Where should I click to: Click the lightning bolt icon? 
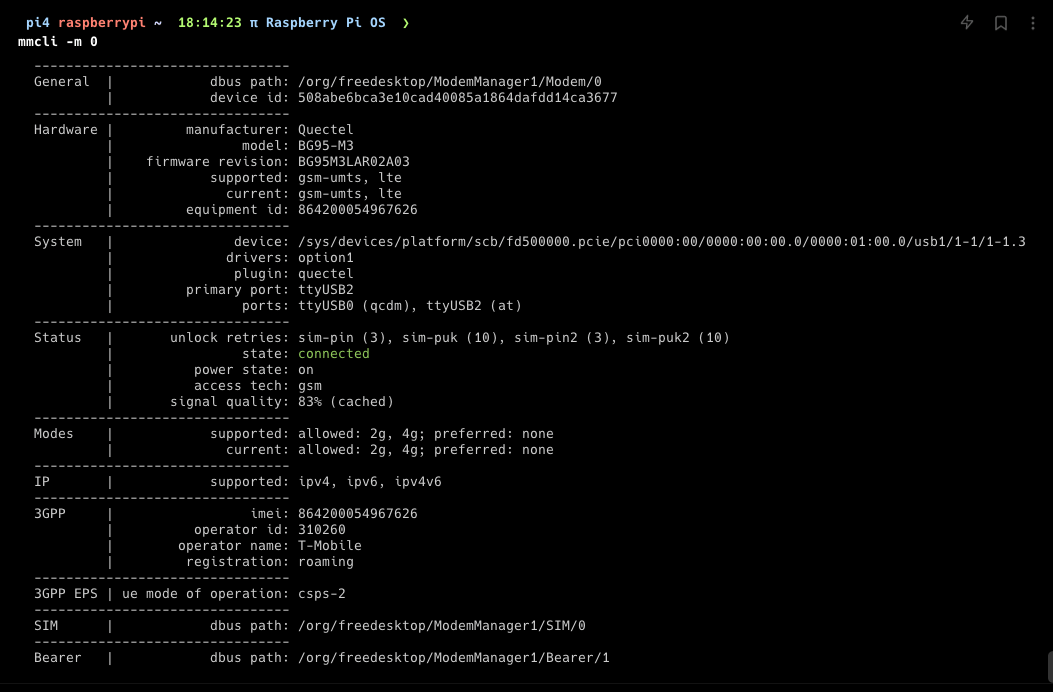point(967,22)
